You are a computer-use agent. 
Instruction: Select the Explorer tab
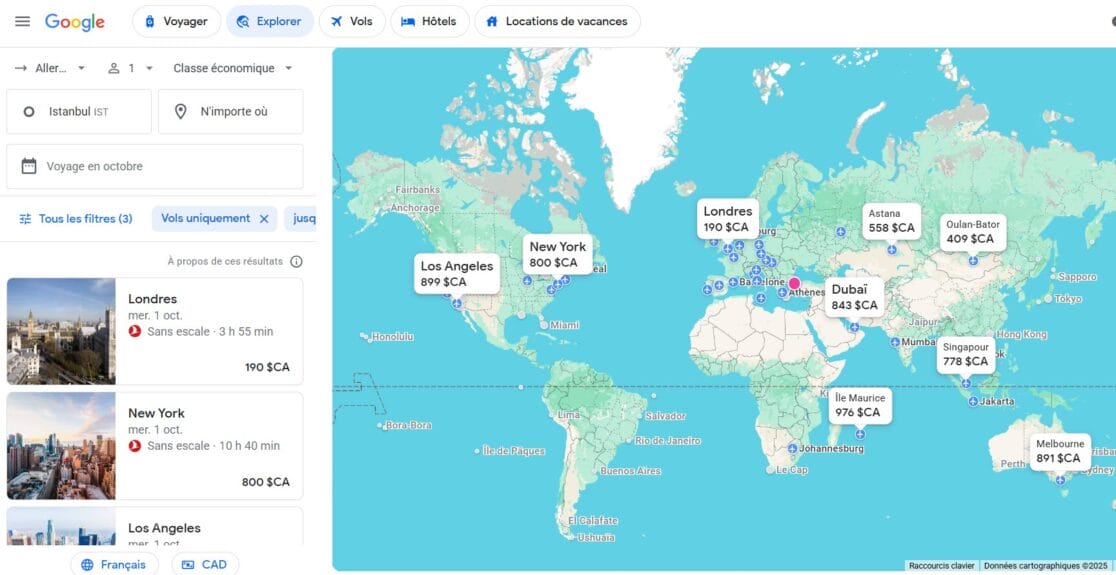[270, 21]
